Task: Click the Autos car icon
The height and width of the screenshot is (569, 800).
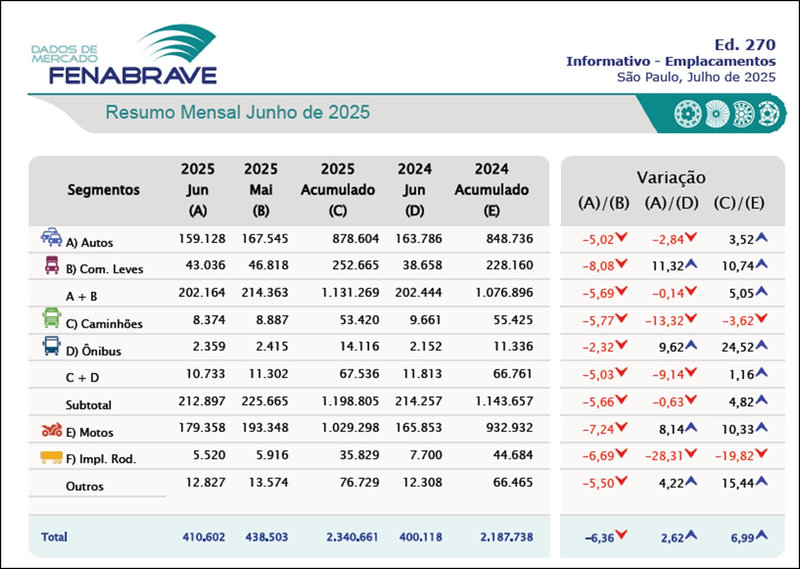Action: click(50, 238)
